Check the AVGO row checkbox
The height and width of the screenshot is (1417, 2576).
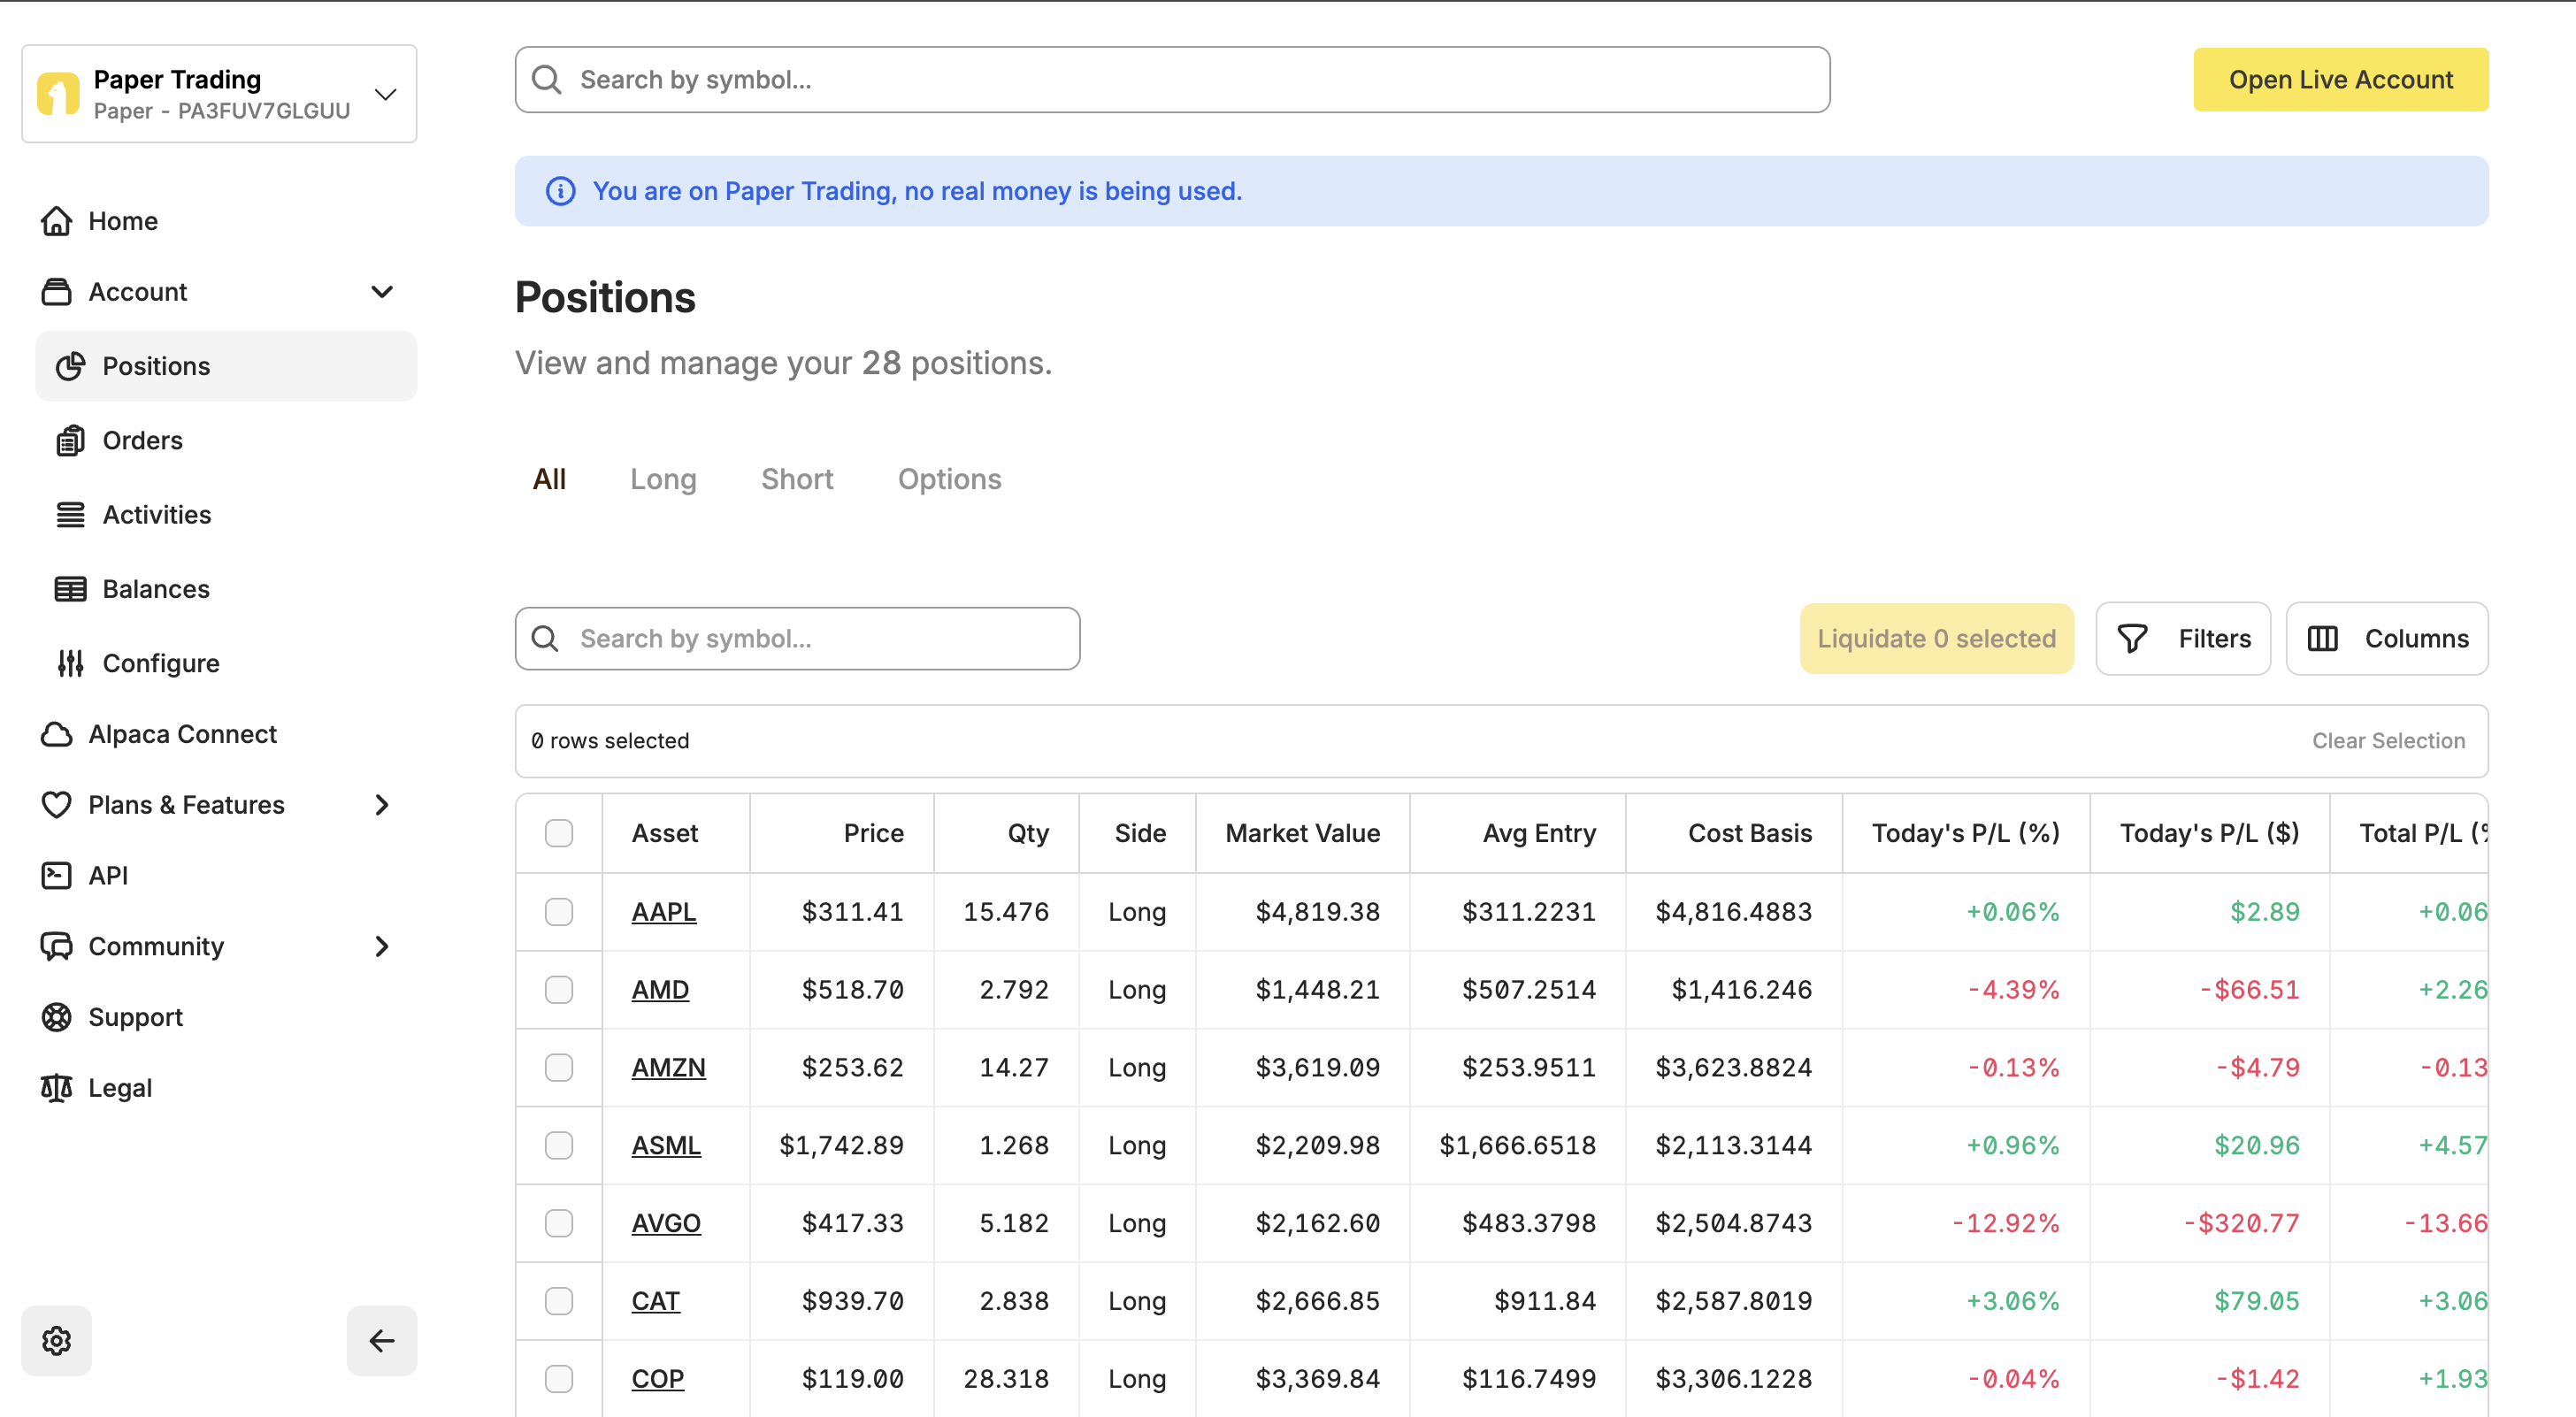pyautogui.click(x=559, y=1224)
